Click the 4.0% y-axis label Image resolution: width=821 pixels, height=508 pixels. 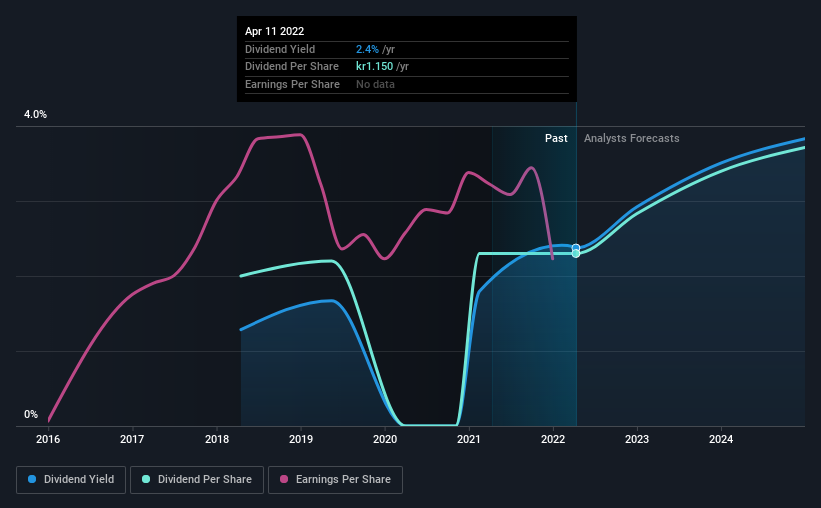coord(35,114)
